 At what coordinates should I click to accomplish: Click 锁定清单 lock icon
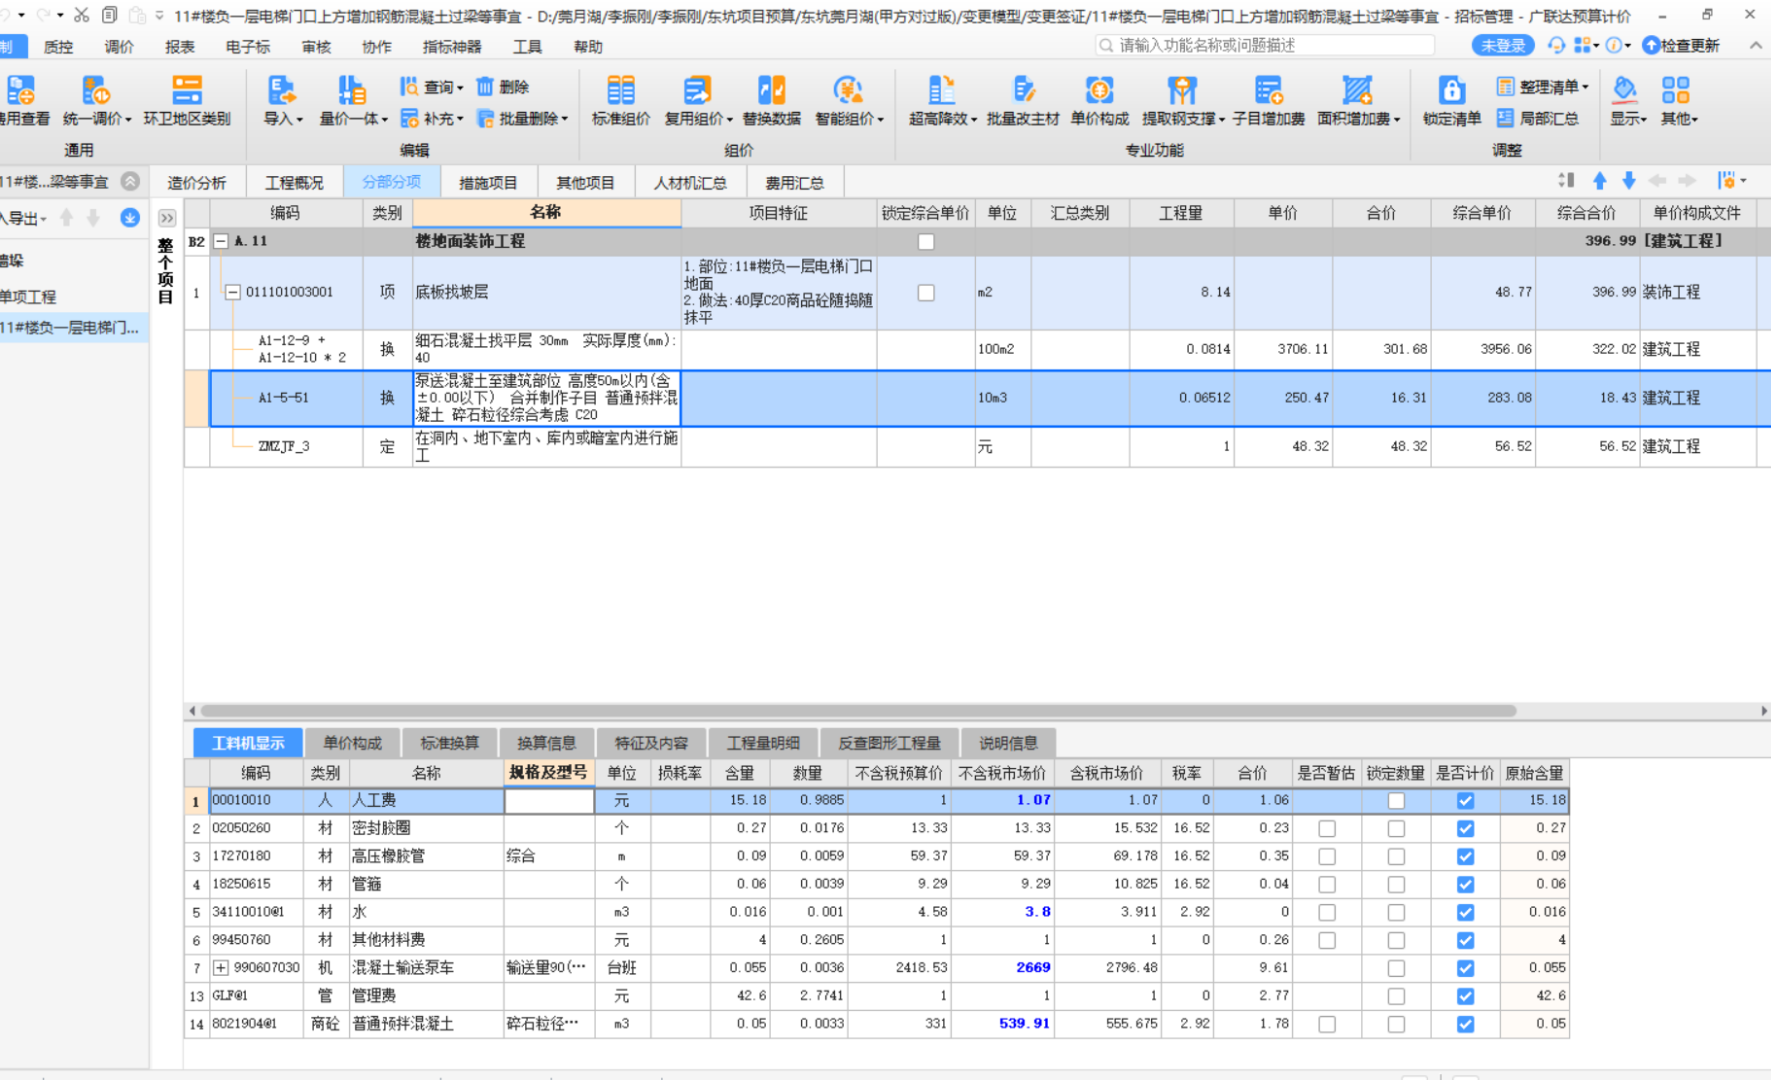[1452, 90]
